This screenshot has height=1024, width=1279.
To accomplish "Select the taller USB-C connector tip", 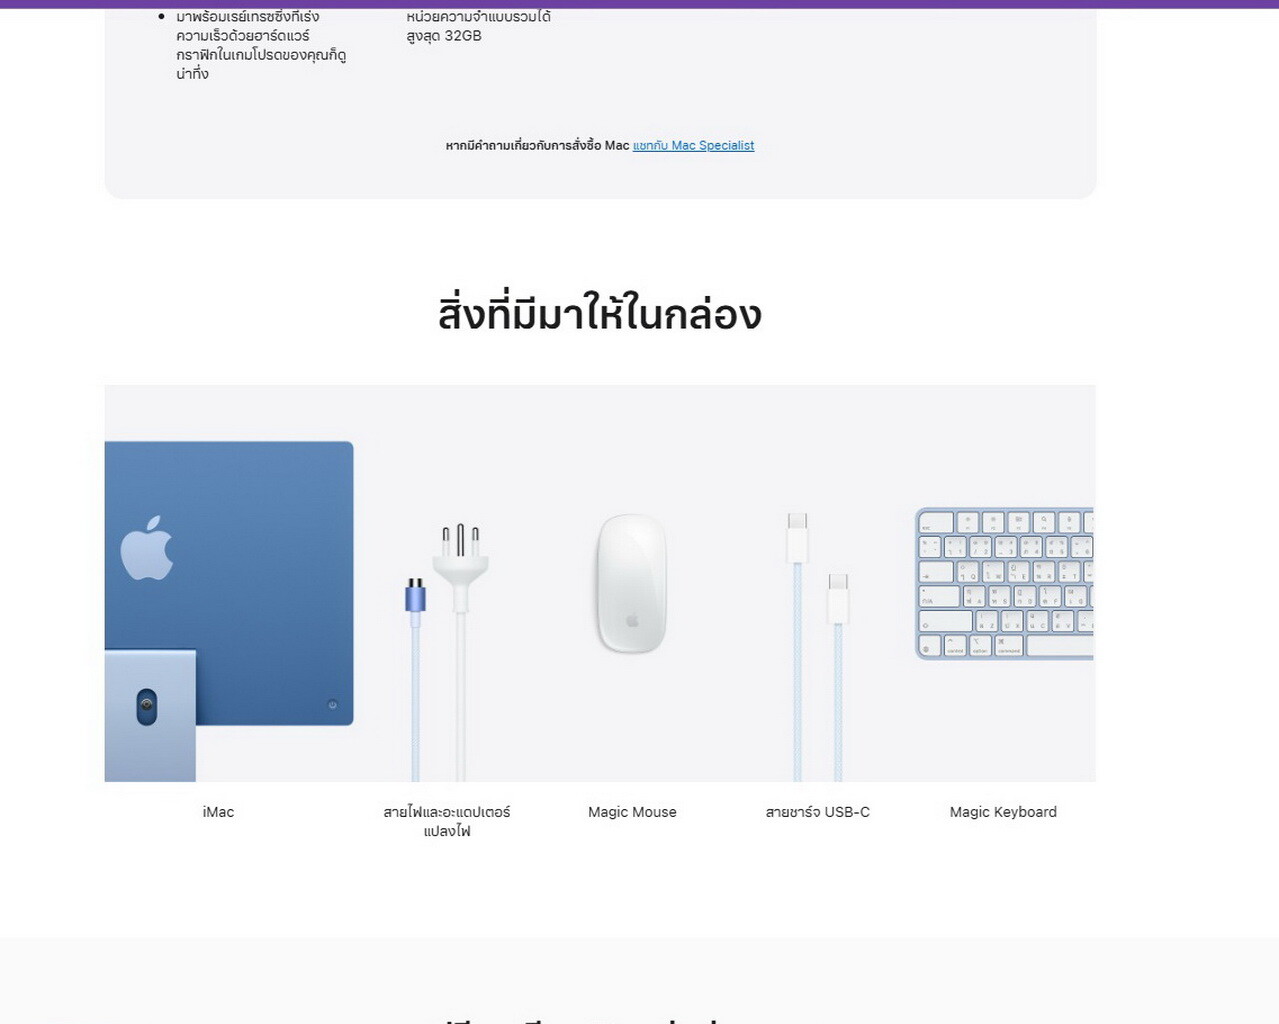I will pos(797,538).
